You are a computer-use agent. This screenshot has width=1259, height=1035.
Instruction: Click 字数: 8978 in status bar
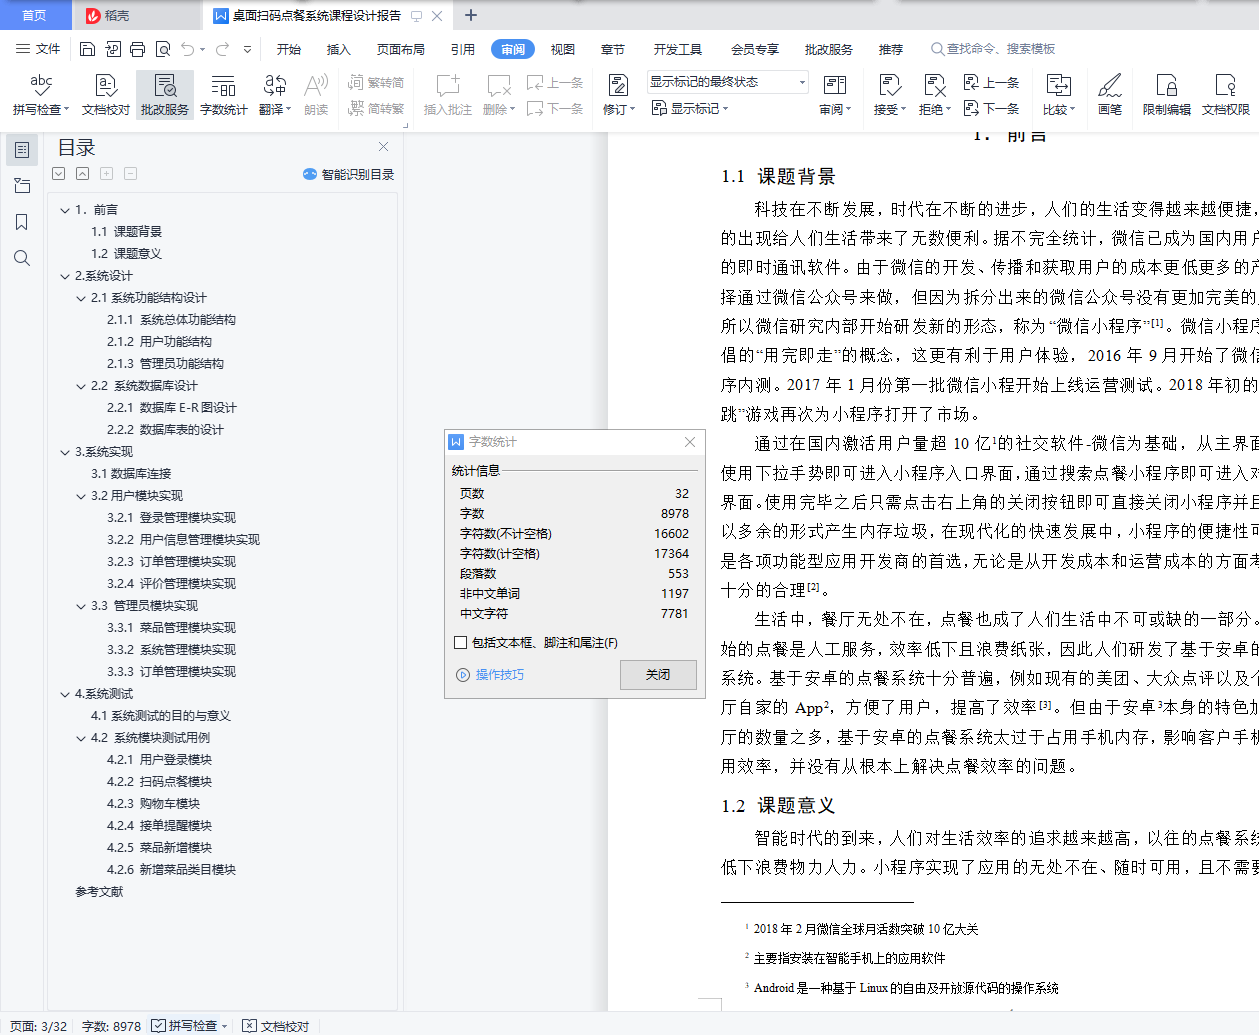pos(111,1026)
